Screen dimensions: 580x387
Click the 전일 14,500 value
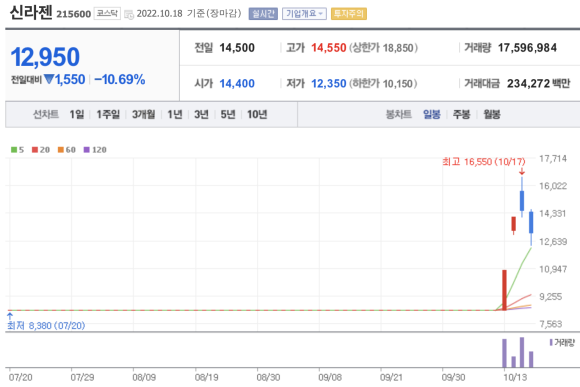237,48
